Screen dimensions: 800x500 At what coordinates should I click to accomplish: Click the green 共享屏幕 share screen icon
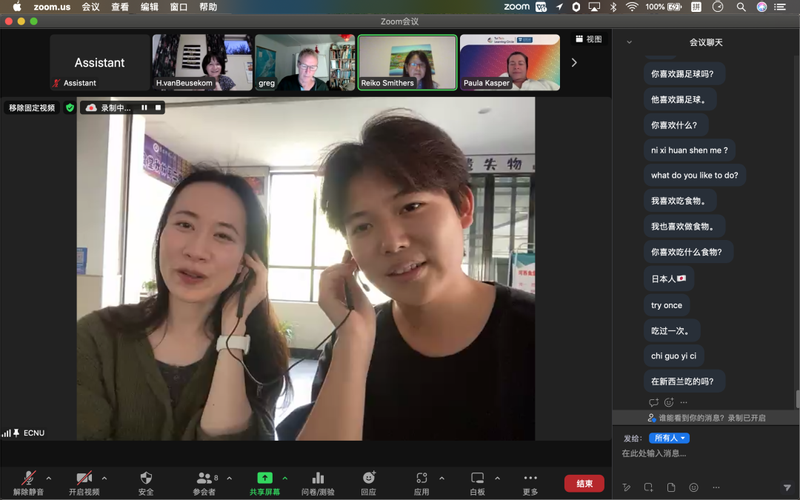265,478
